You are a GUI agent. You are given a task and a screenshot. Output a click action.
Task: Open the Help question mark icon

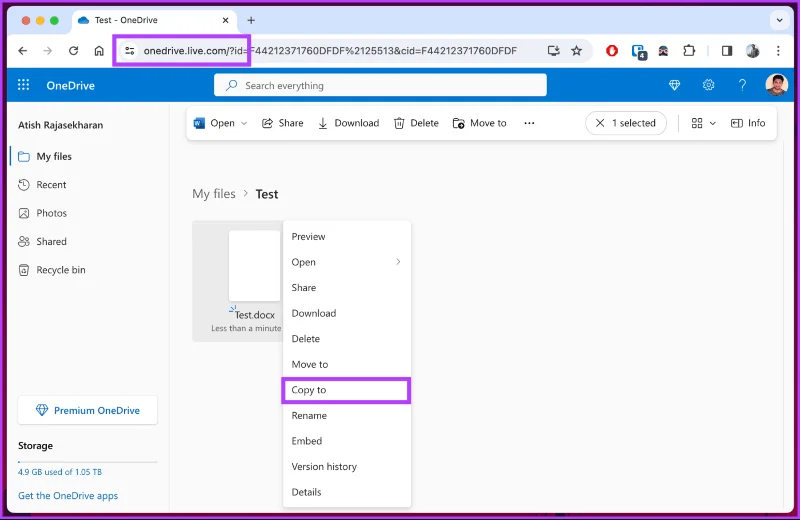(x=742, y=85)
